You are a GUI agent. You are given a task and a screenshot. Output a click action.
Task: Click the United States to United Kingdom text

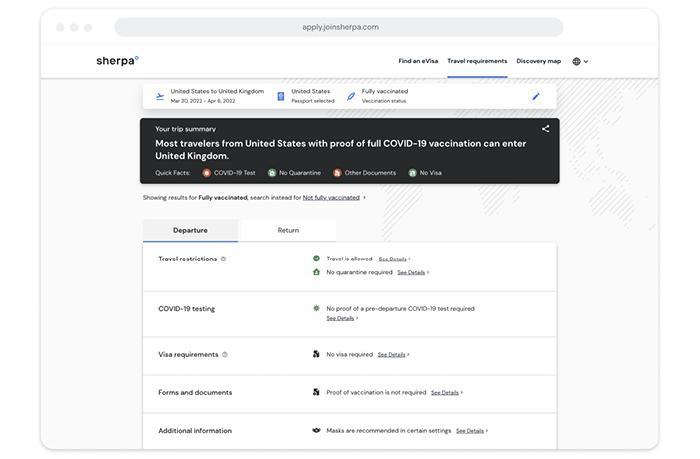point(217,91)
